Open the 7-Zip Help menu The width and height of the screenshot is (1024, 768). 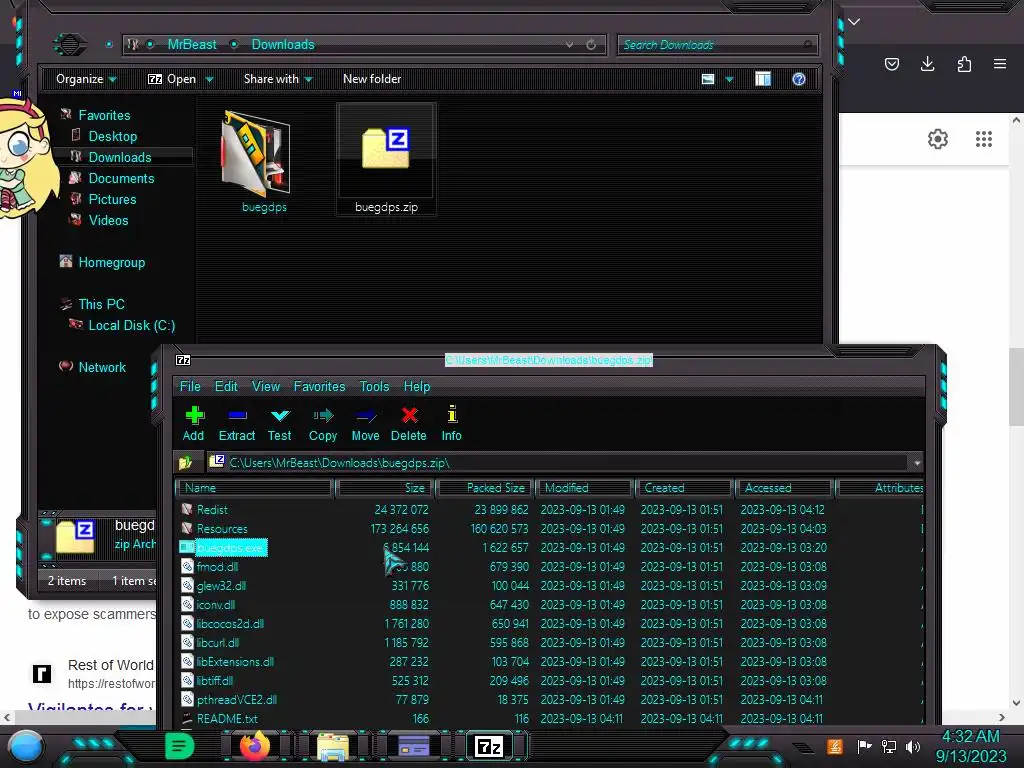(417, 387)
